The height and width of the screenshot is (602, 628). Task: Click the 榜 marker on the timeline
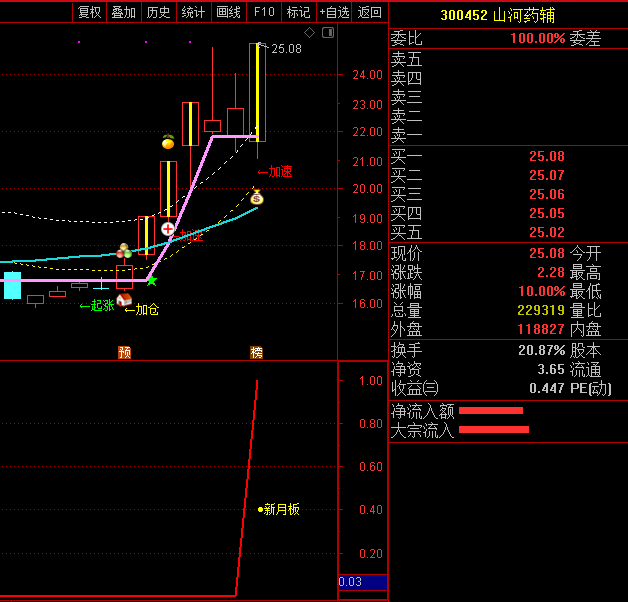257,352
